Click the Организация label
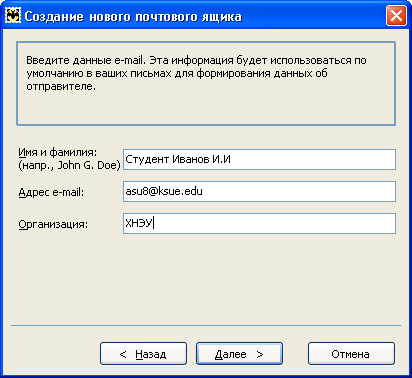Viewport: 412px width, 378px height. coord(53,224)
